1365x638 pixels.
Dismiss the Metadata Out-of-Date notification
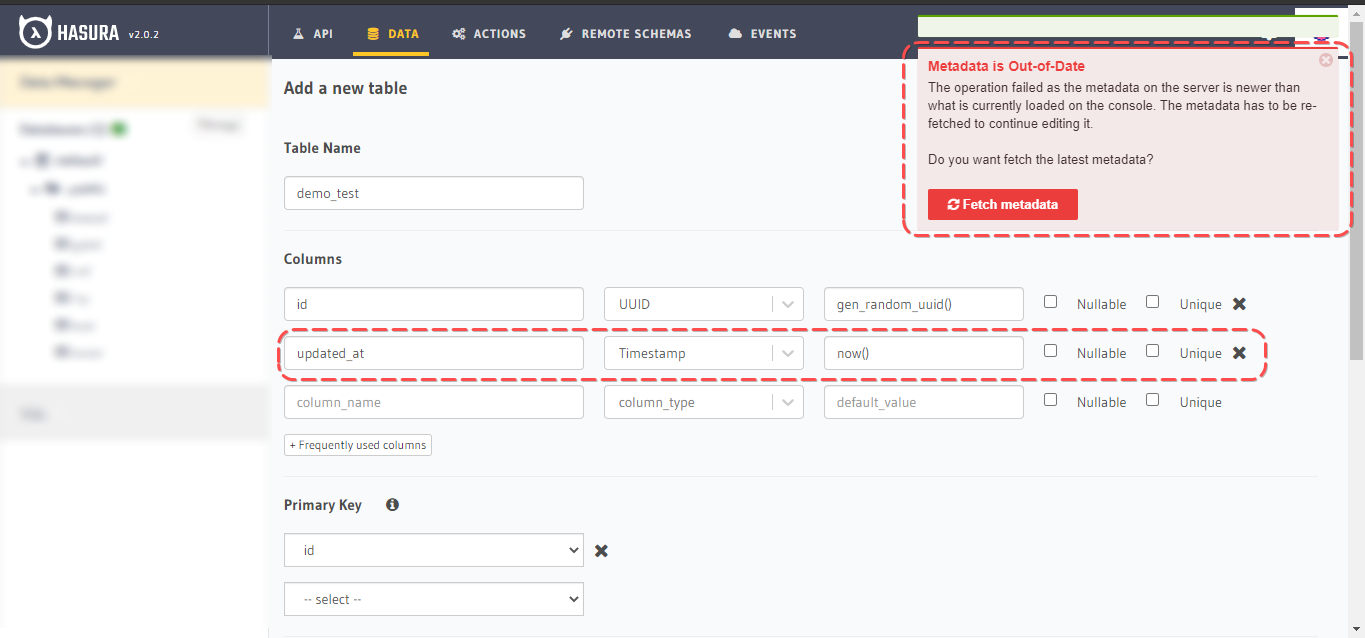1326,60
